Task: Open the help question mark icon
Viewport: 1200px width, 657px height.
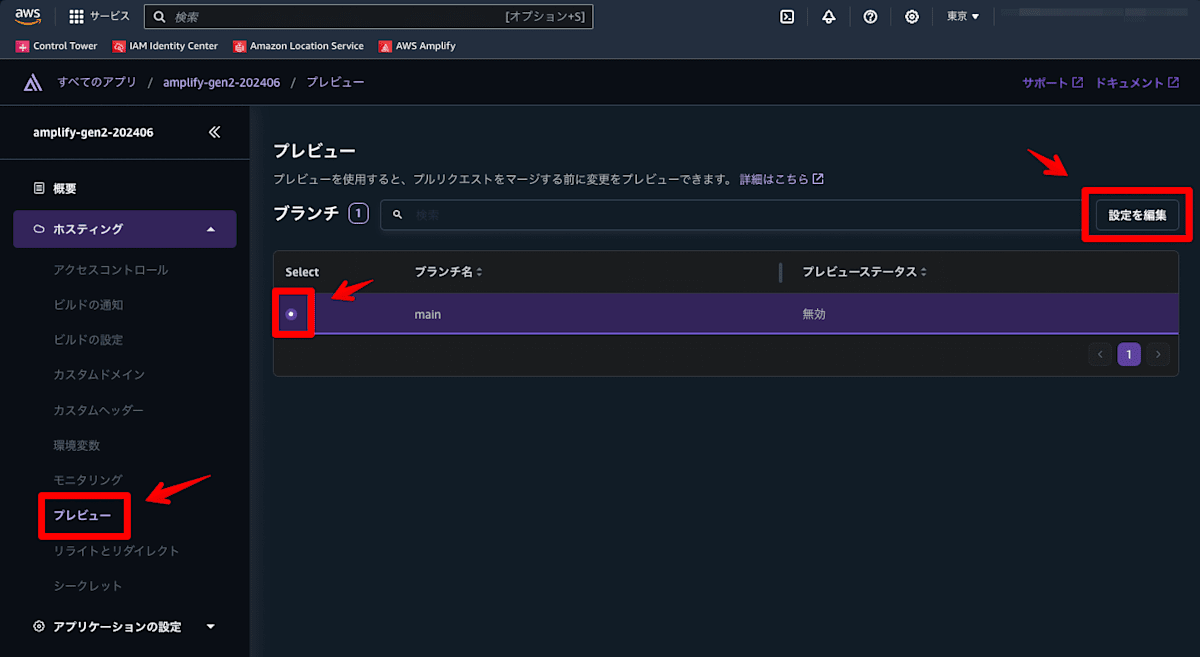Action: pos(870,17)
